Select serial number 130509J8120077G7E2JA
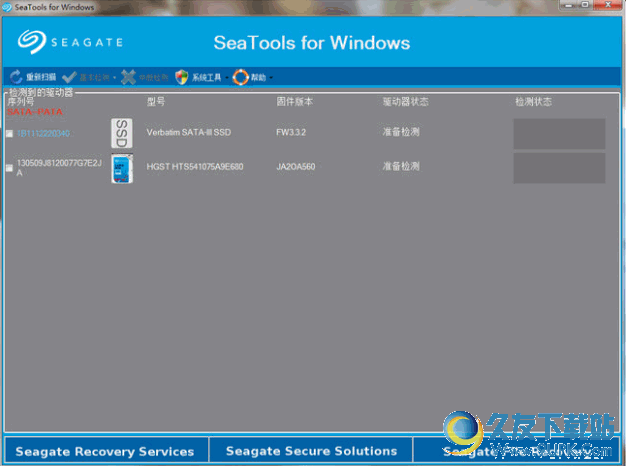 tap(59, 168)
